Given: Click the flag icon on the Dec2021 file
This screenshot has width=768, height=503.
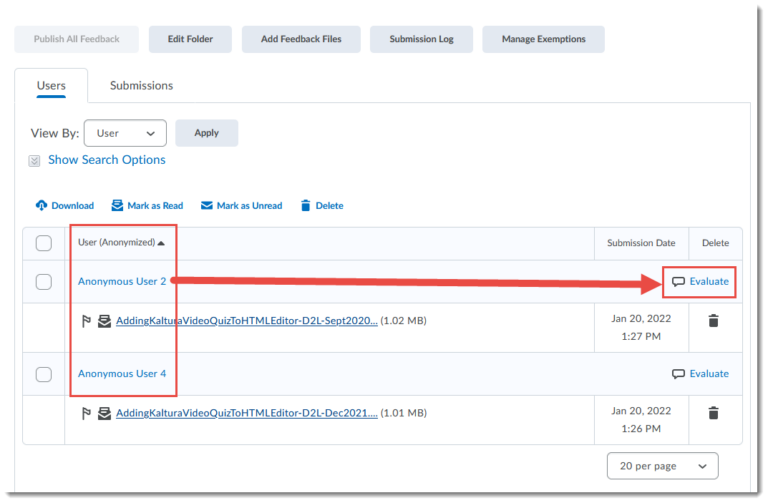Looking at the screenshot, I should (86, 412).
